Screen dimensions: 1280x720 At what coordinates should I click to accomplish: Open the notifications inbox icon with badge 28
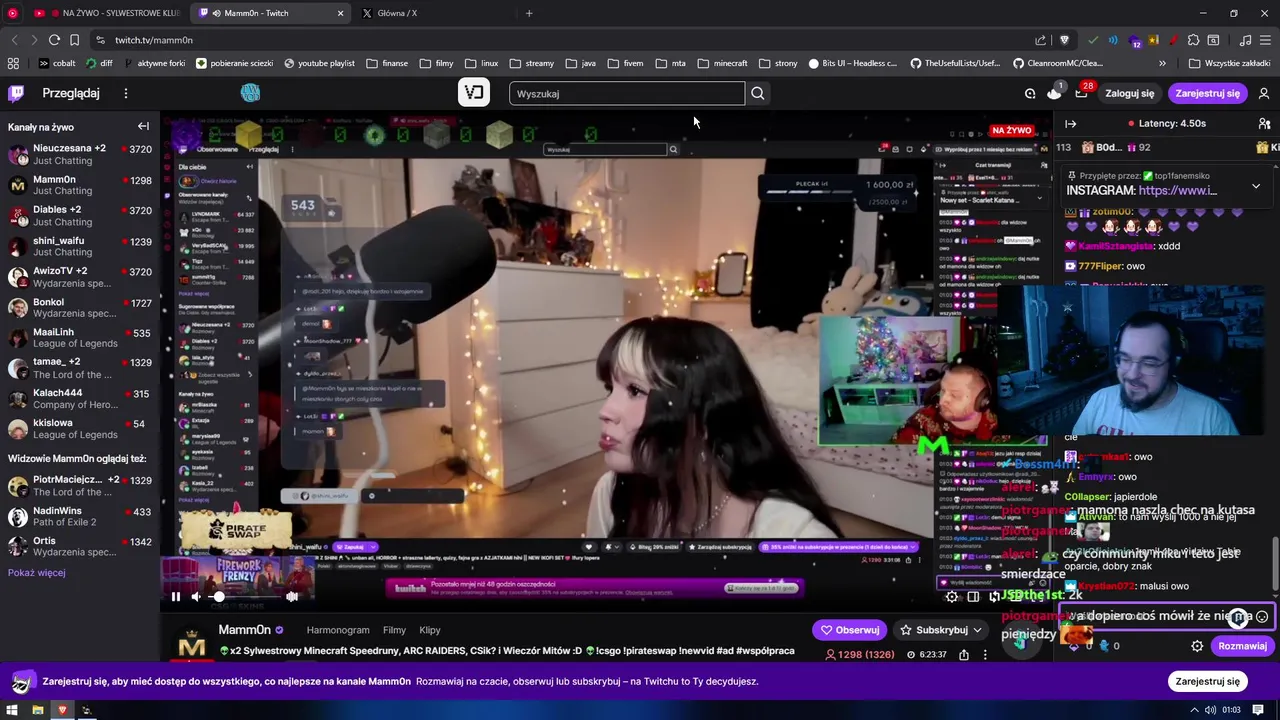(1081, 93)
